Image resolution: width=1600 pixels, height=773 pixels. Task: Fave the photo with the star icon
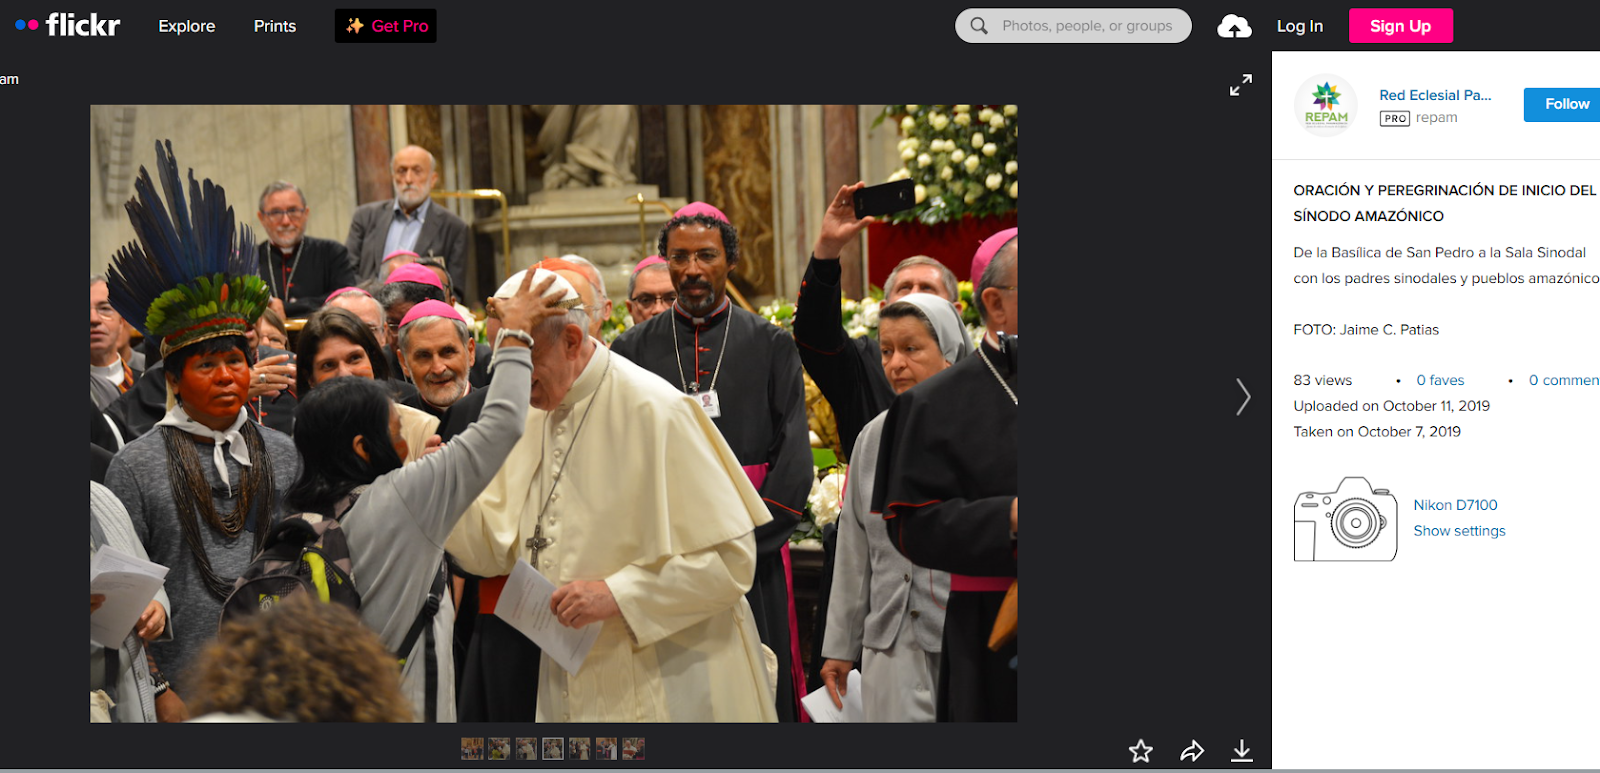[x=1141, y=751]
